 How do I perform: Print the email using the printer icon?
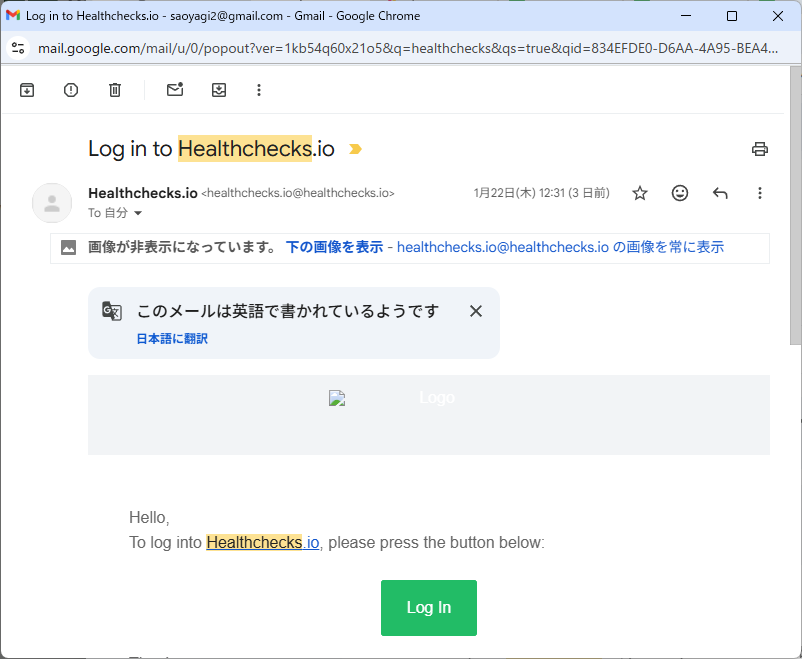coord(760,149)
